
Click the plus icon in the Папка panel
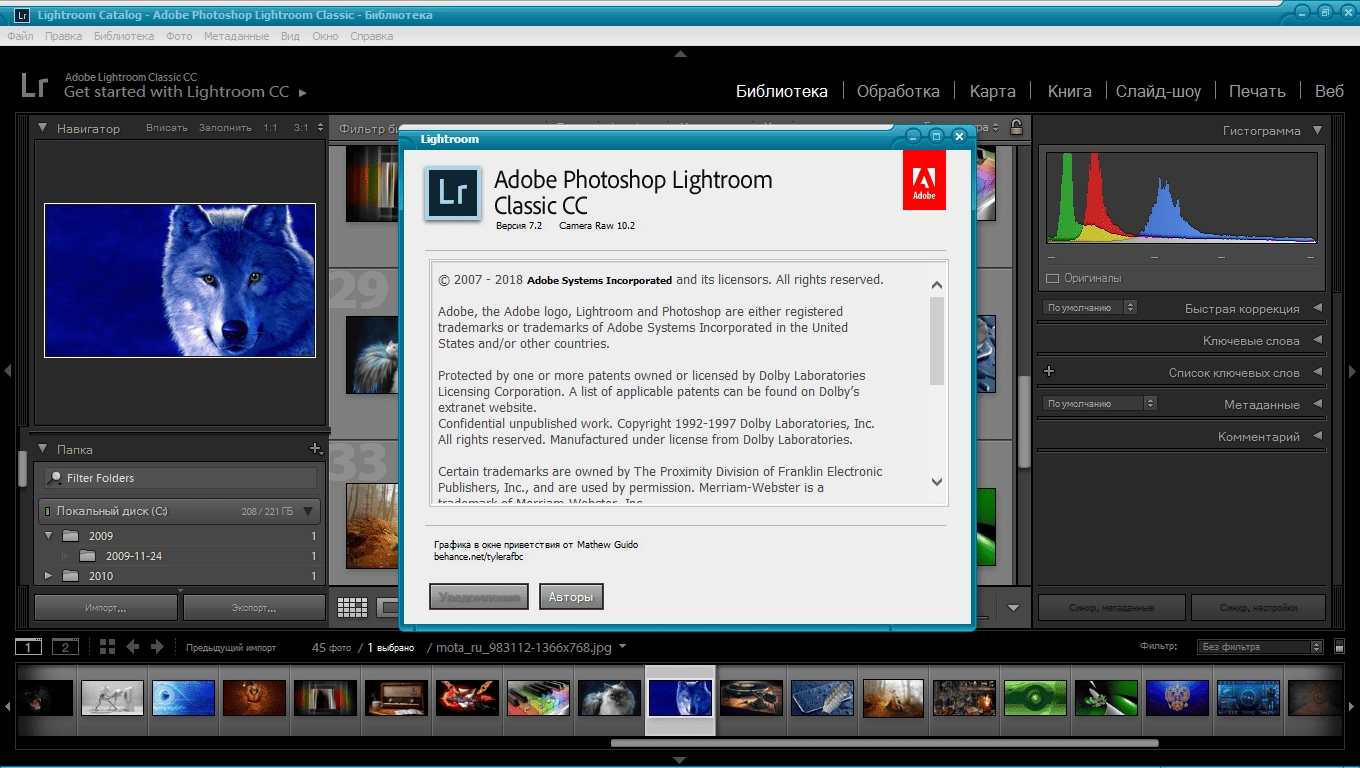point(316,449)
